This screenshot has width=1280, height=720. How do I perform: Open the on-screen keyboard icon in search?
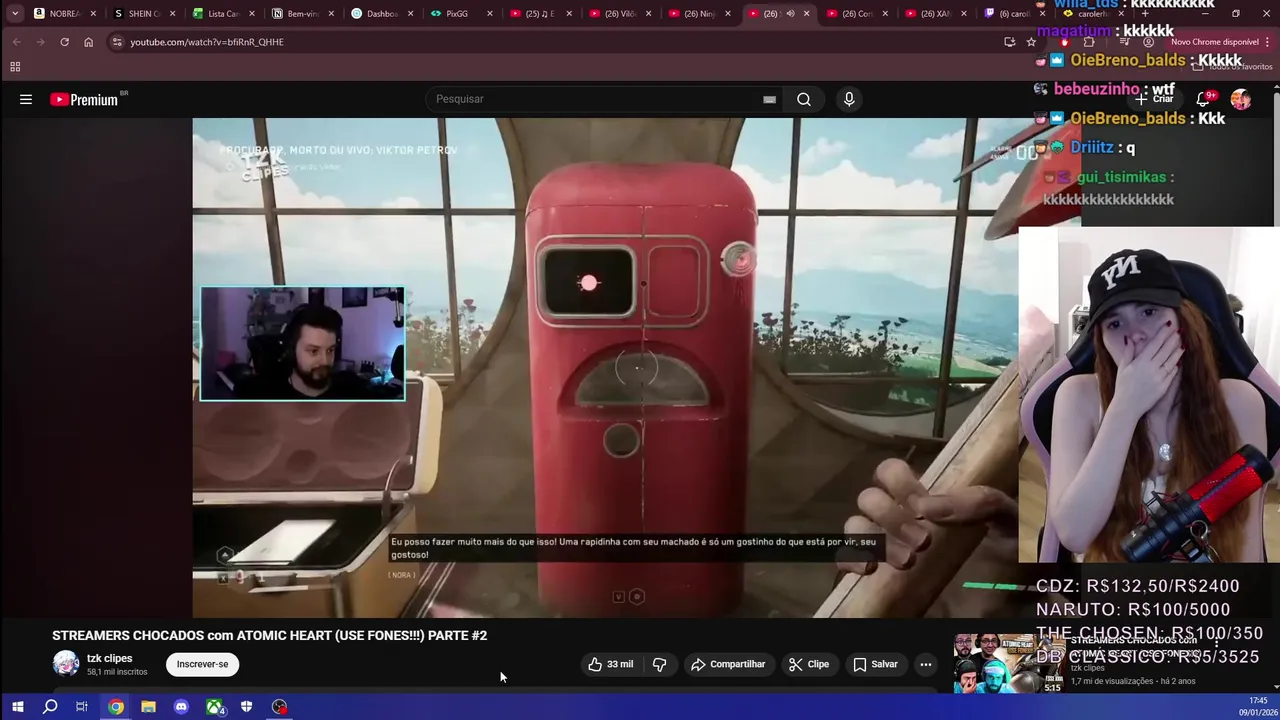tap(769, 99)
